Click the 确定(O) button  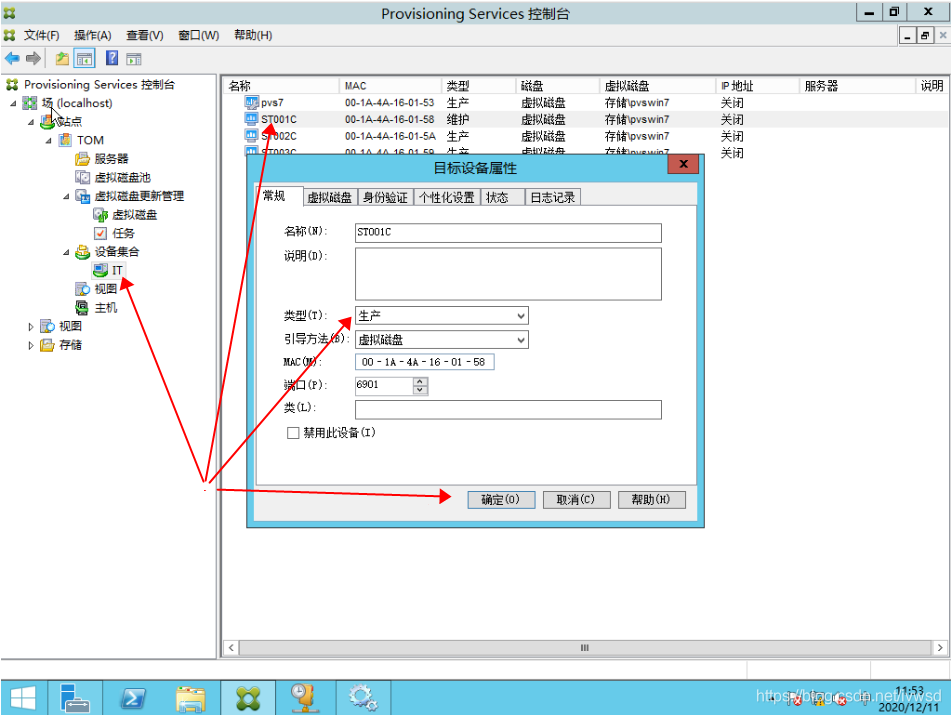click(500, 500)
